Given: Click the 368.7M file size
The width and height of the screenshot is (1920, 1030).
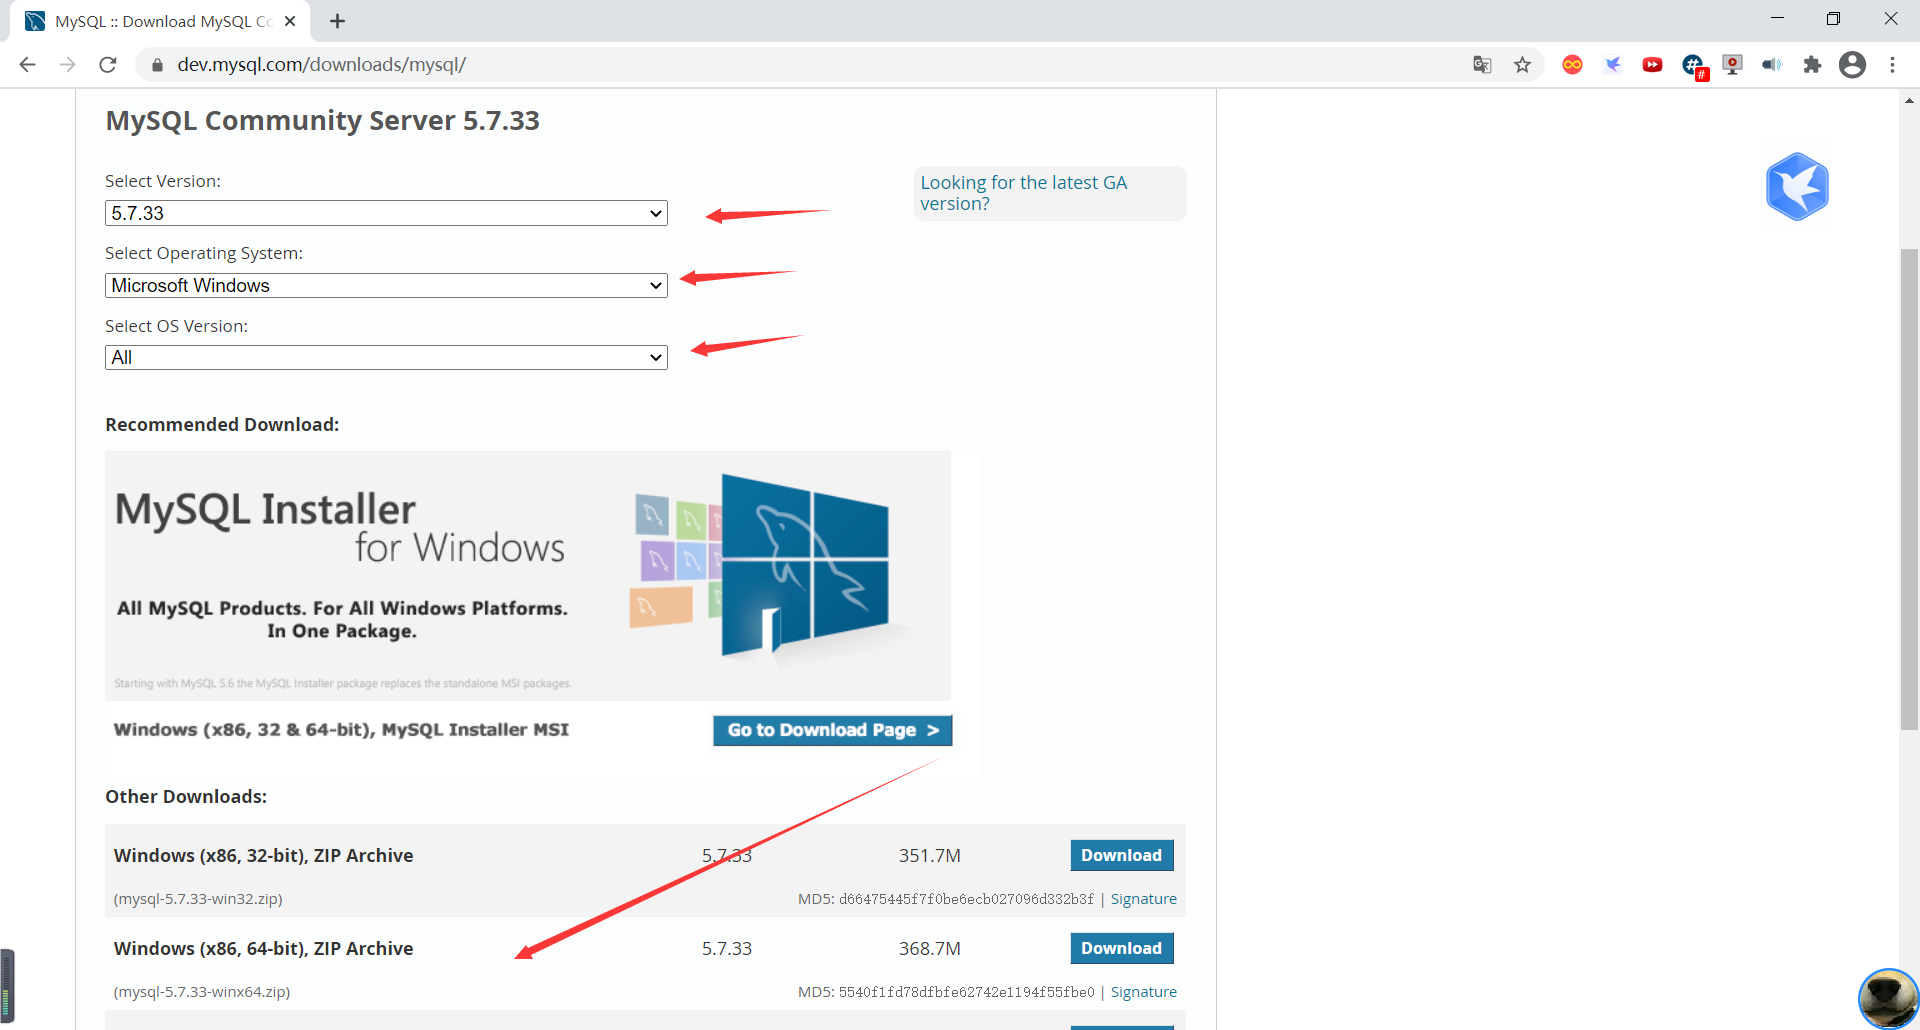Looking at the screenshot, I should coord(929,948).
